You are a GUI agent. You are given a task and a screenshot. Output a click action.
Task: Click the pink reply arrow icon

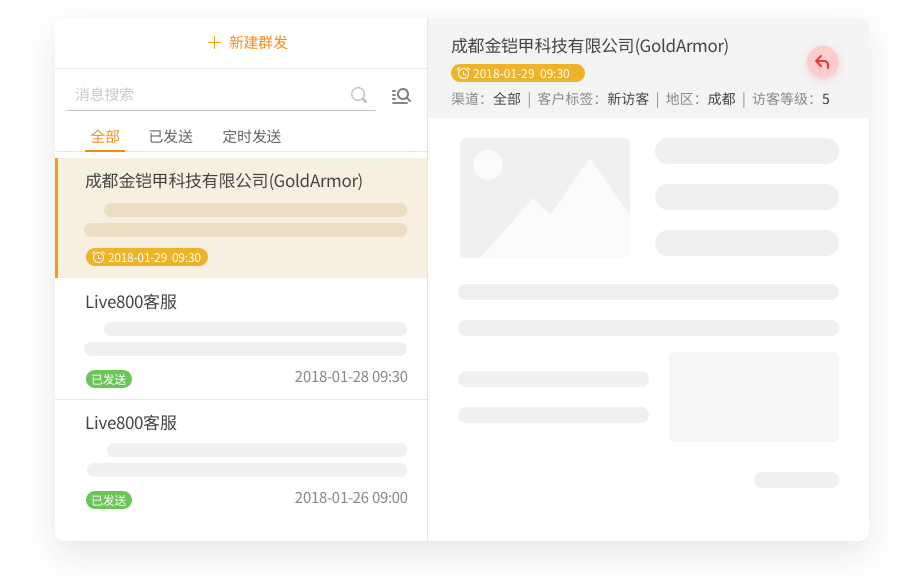822,61
